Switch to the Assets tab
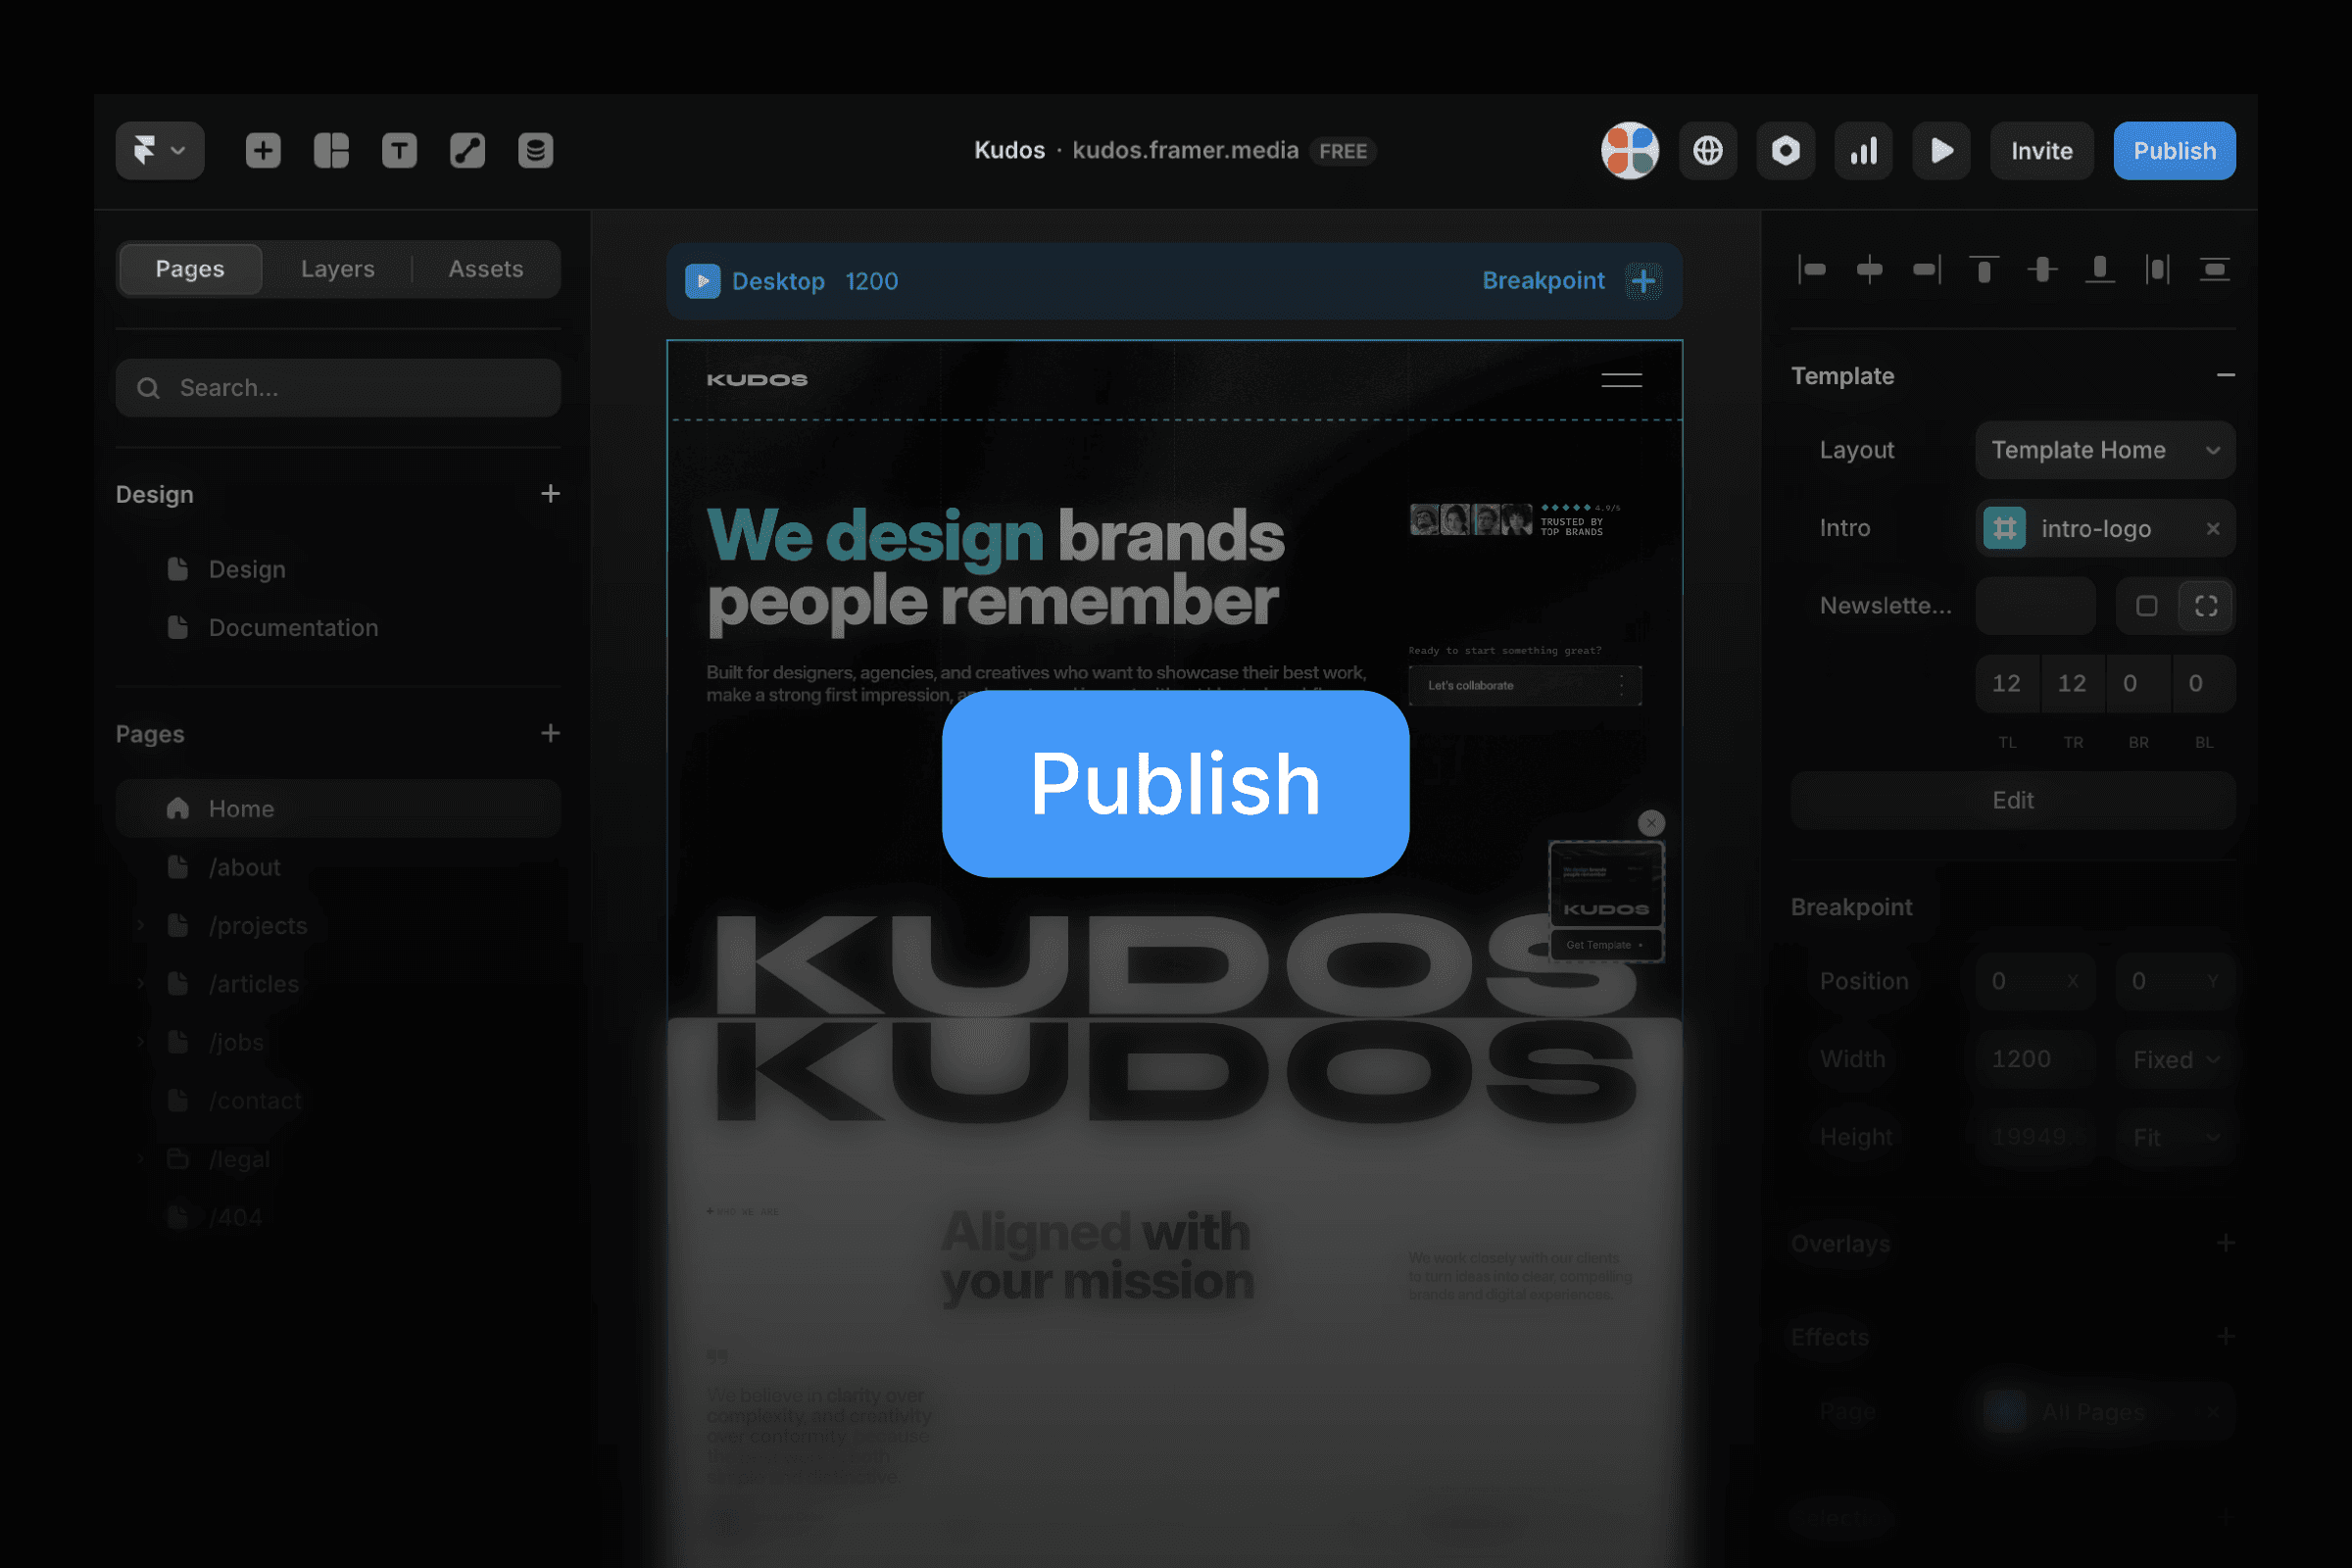The width and height of the screenshot is (2352, 1568). click(486, 269)
